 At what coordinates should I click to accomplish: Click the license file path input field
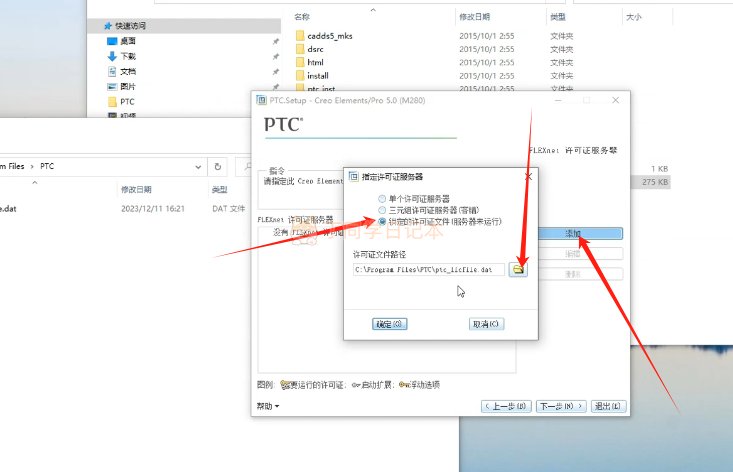pos(429,270)
